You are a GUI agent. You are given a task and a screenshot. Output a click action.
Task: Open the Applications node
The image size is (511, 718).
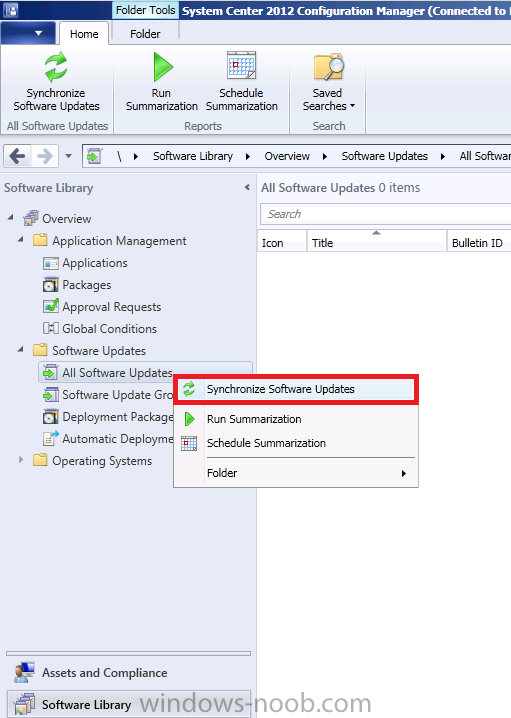tap(95, 263)
